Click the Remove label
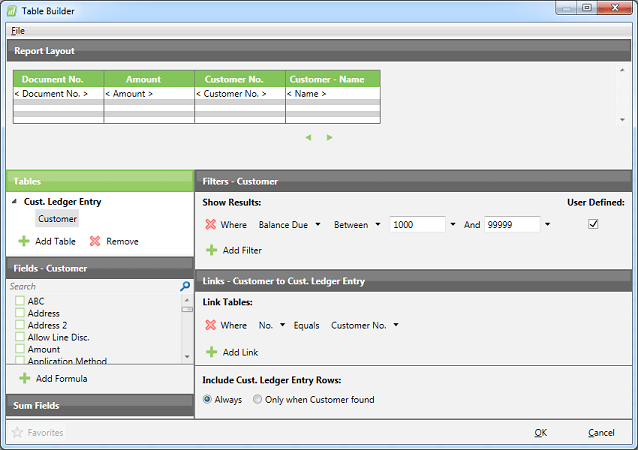Viewport: 638px width, 450px height. pyautogui.click(x=122, y=241)
